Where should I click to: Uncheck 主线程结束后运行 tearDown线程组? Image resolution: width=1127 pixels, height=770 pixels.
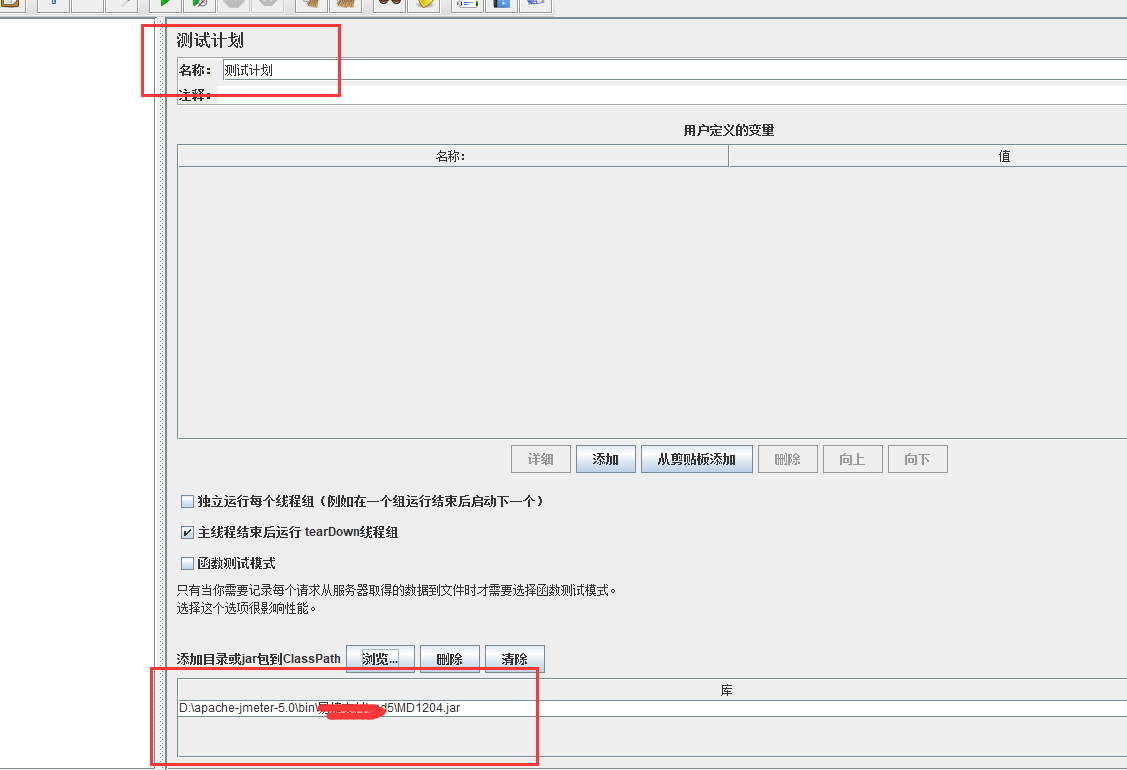click(187, 533)
